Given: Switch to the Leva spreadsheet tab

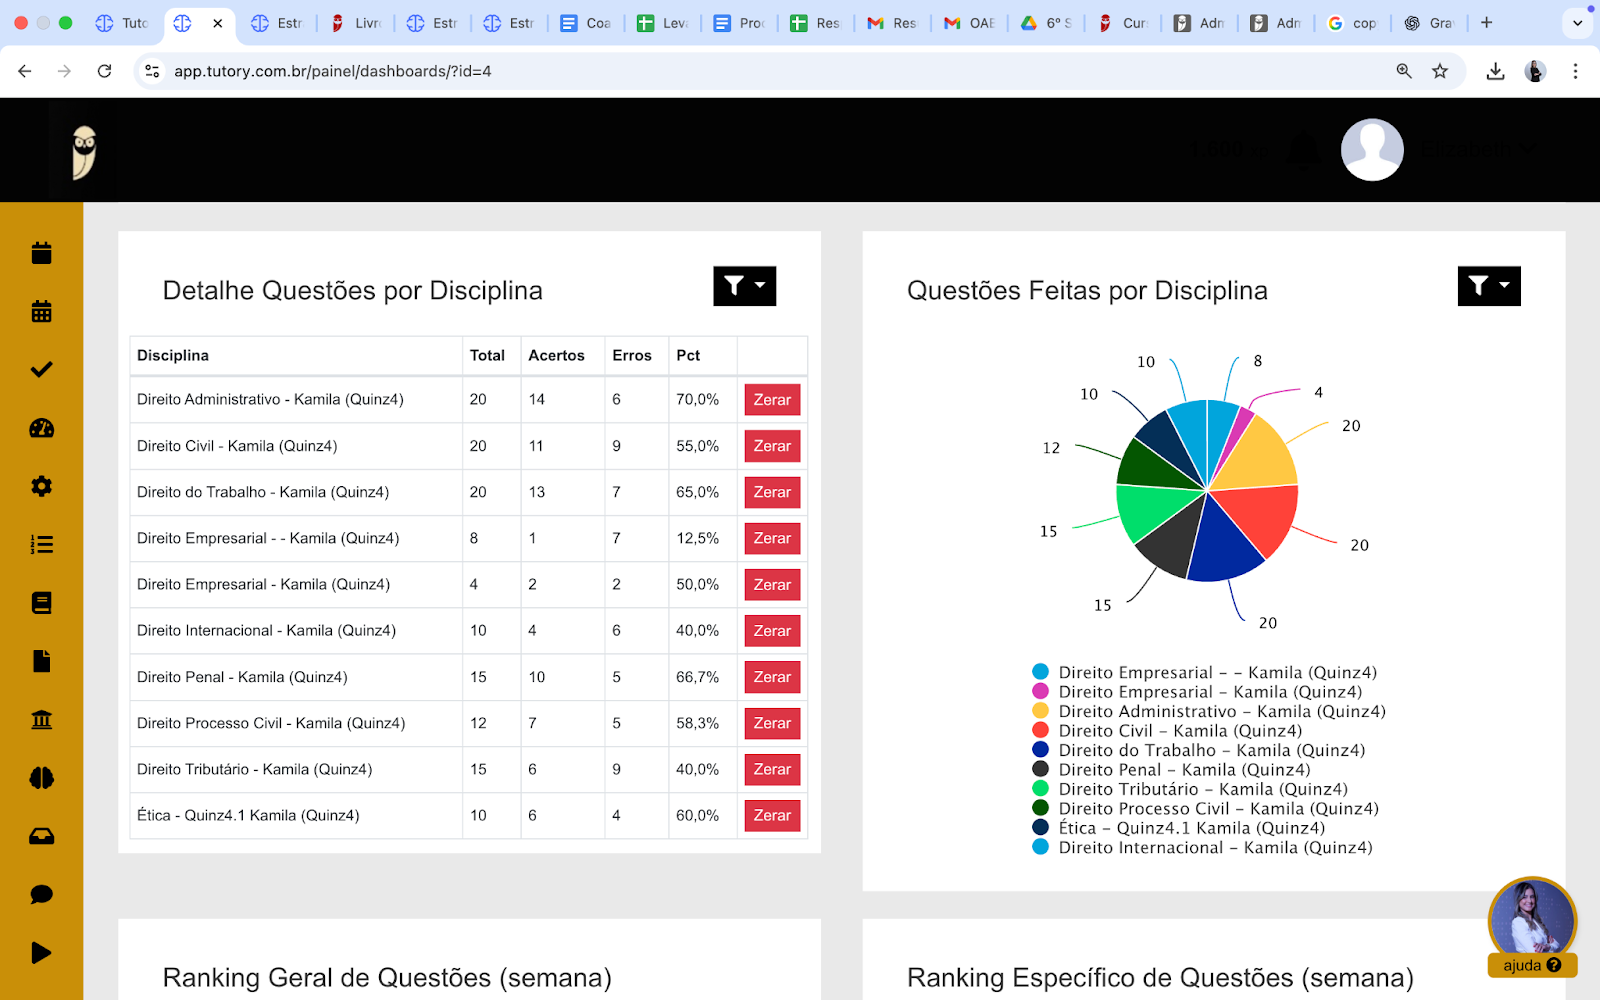Looking at the screenshot, I should point(663,23).
